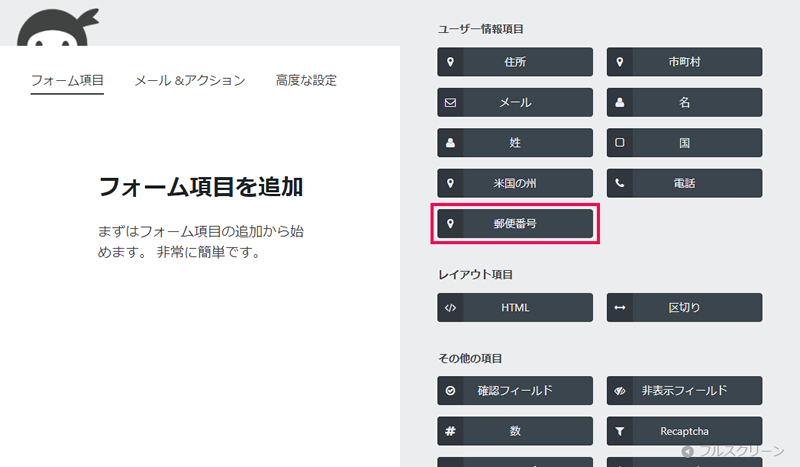800x467 pixels.
Task: Add the HTML layout field
Action: click(515, 308)
